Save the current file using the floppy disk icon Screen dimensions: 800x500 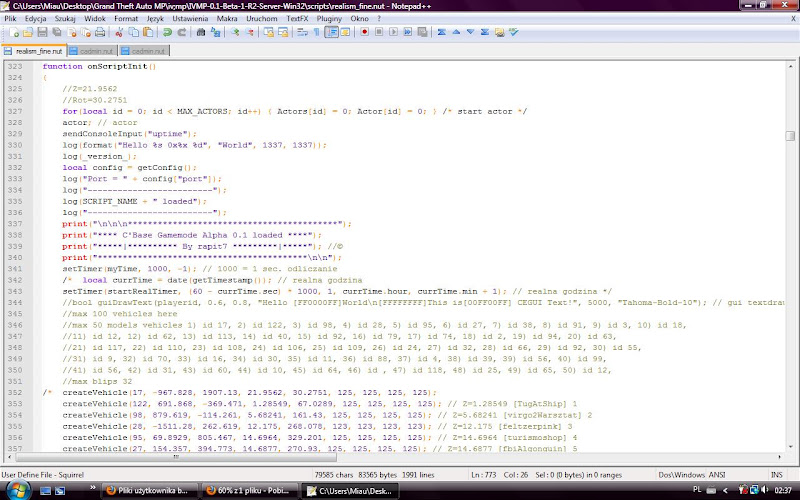(x=39, y=32)
